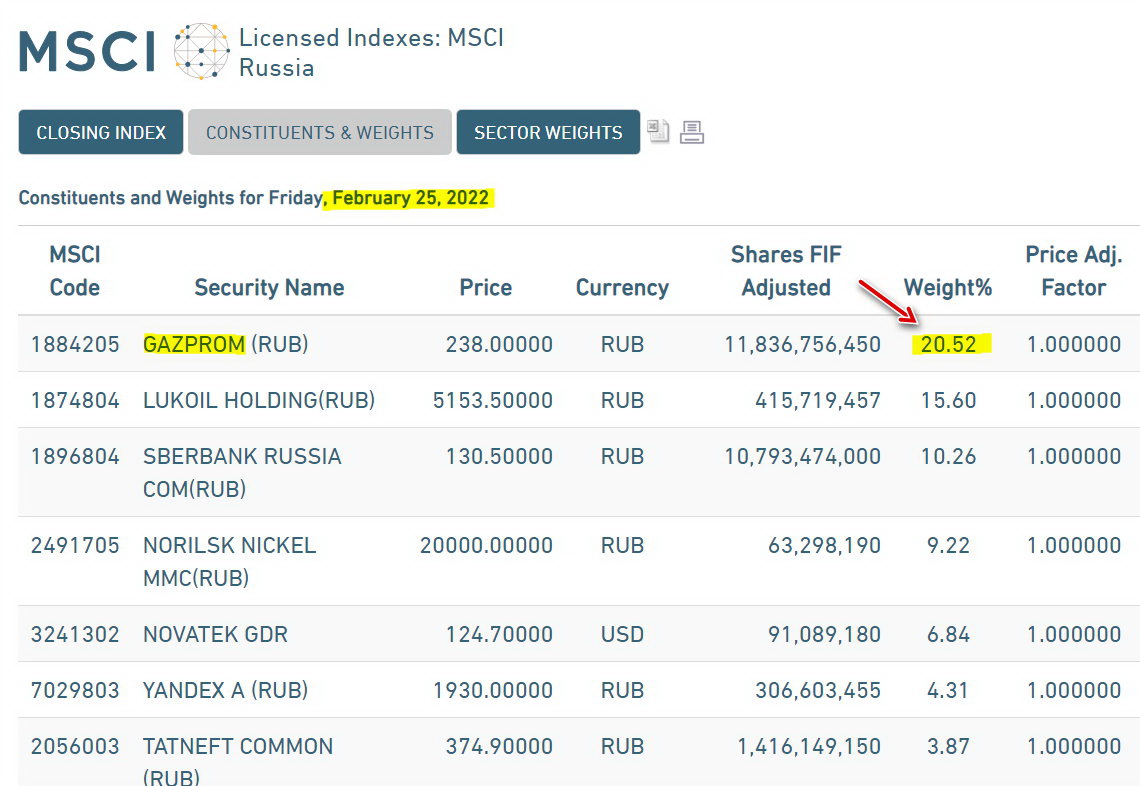Click the globe network logo icon
This screenshot has width=1140, height=786.
201,51
